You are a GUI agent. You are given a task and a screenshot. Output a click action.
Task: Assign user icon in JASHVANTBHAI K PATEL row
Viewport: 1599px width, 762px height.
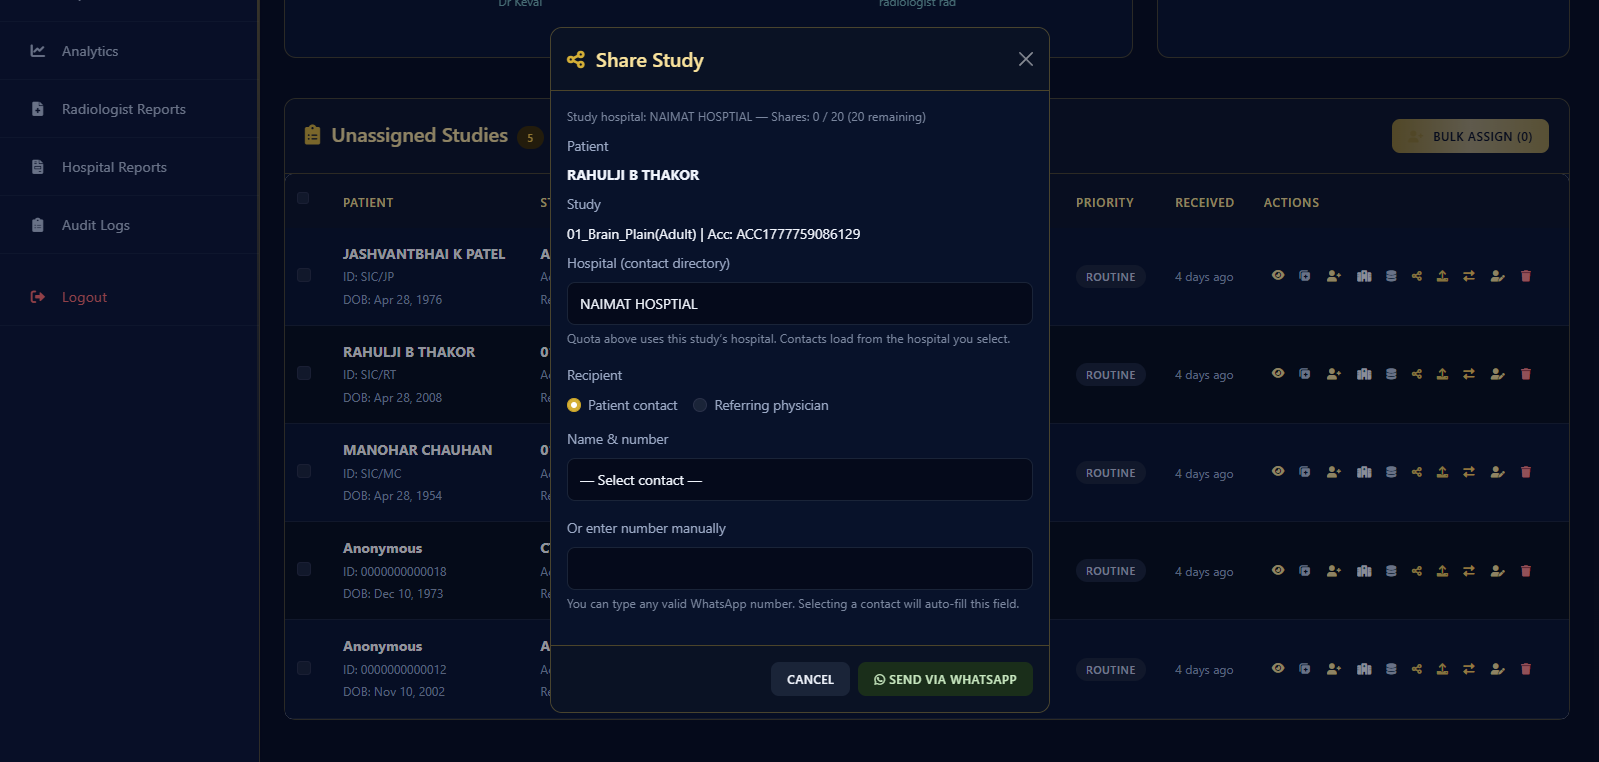pyautogui.click(x=1333, y=276)
